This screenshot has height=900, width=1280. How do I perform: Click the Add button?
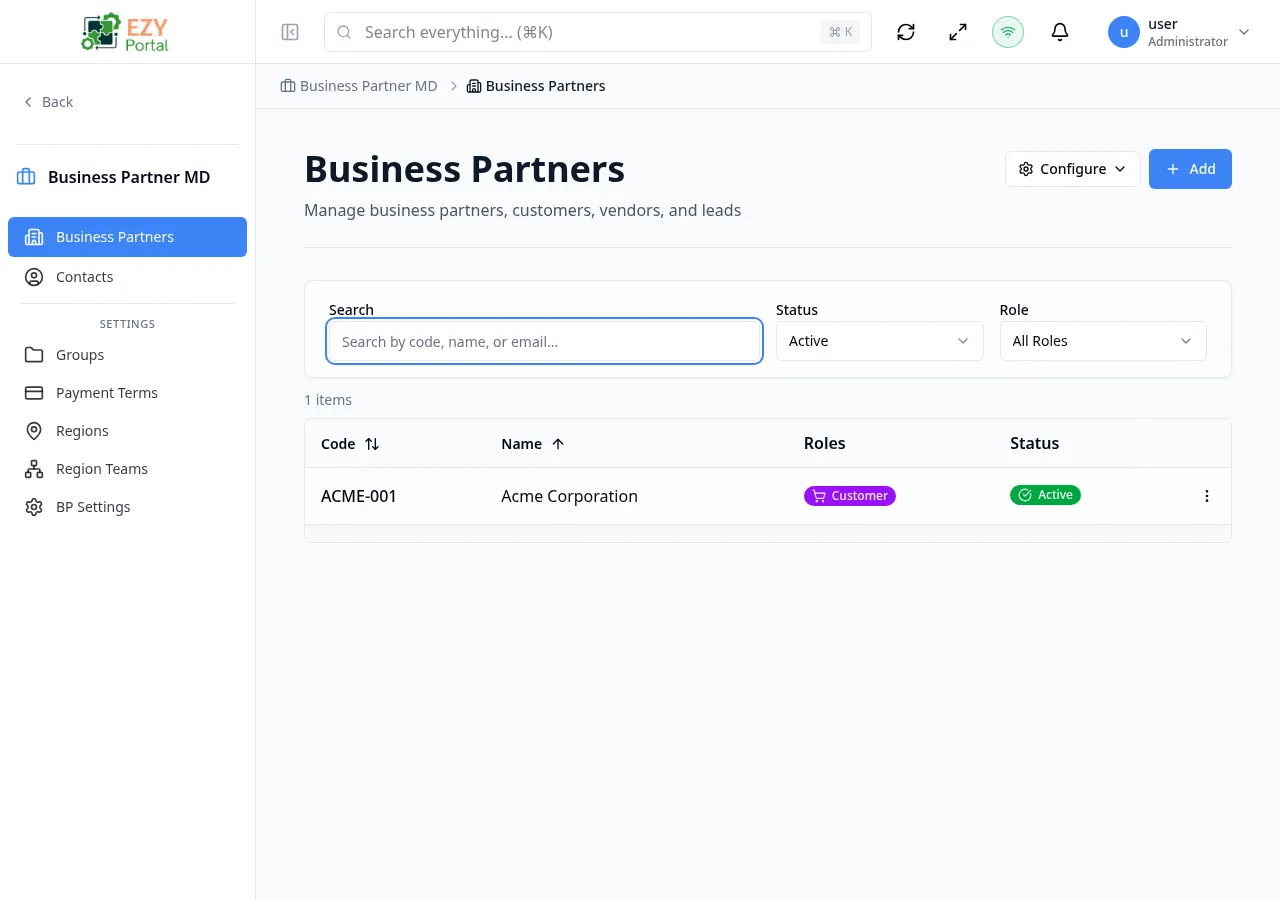click(1190, 168)
